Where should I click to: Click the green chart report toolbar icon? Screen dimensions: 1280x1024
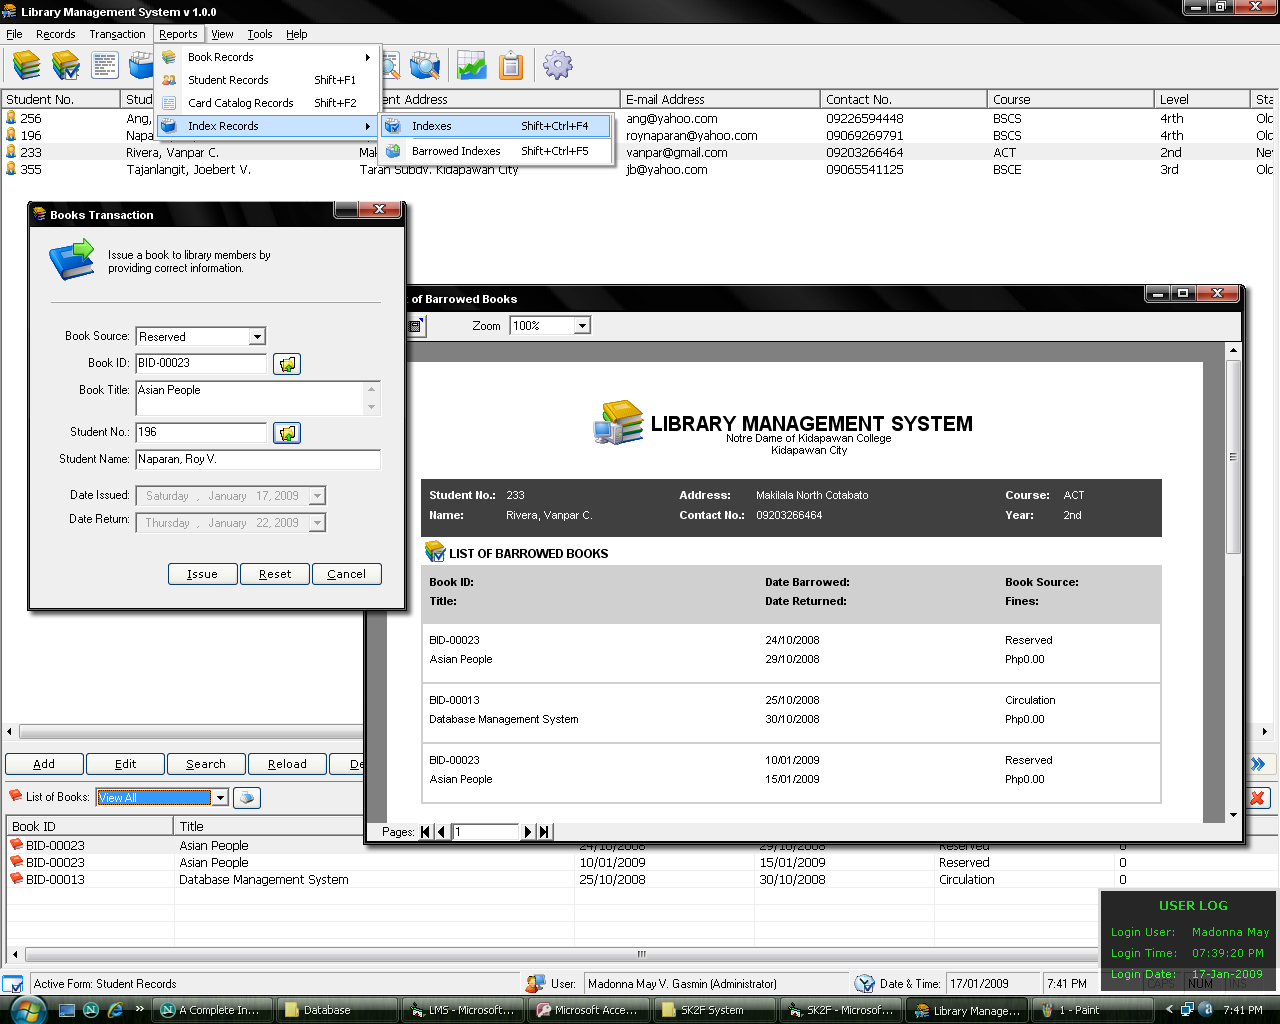coord(471,66)
